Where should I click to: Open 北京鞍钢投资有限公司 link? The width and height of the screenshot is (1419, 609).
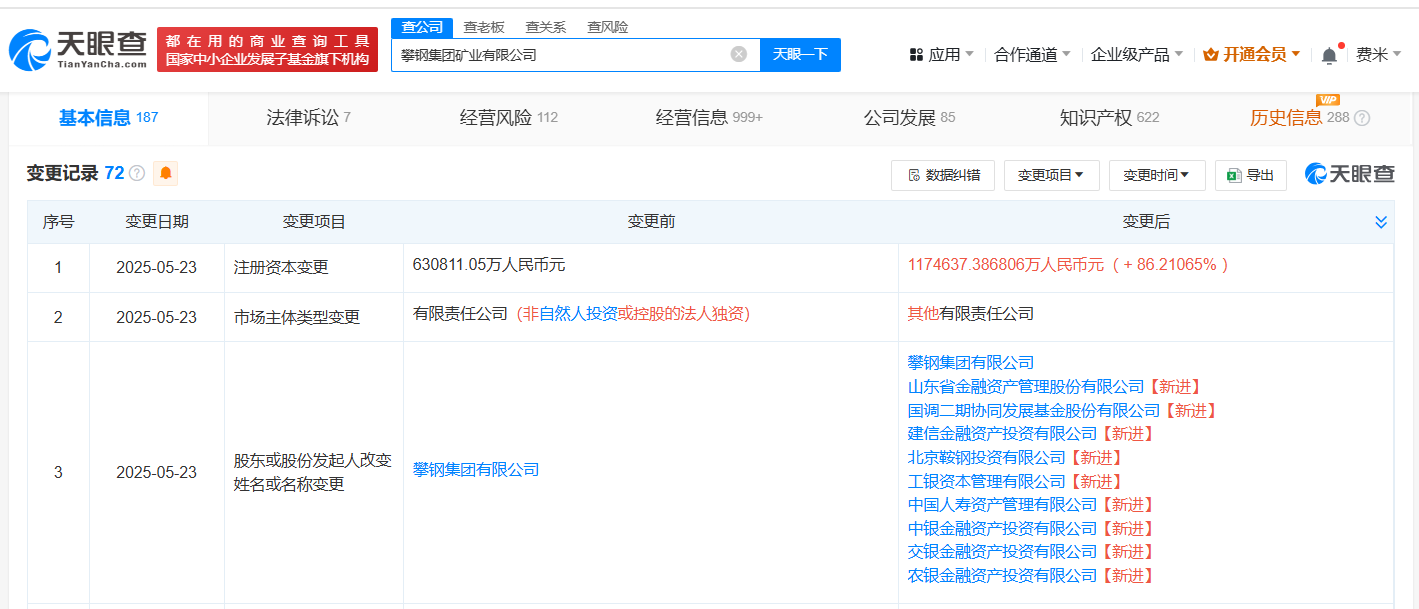(x=986, y=457)
